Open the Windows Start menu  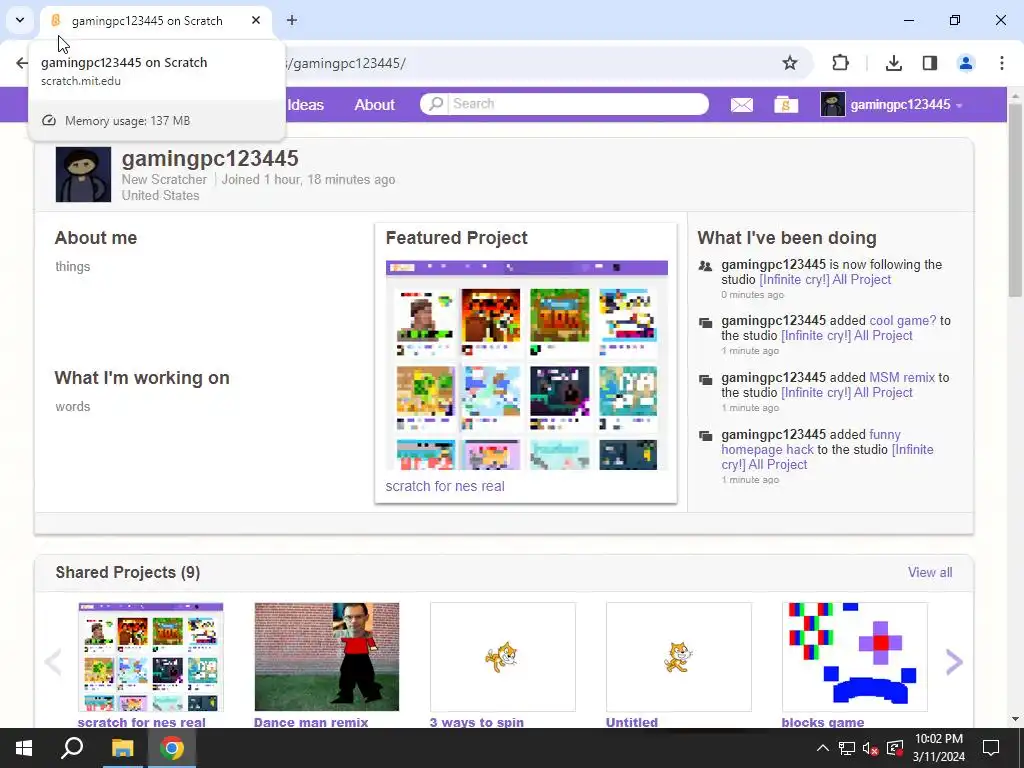(24, 748)
